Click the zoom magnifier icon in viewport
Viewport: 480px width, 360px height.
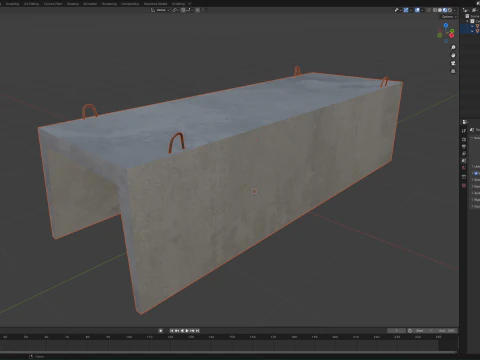(x=453, y=47)
